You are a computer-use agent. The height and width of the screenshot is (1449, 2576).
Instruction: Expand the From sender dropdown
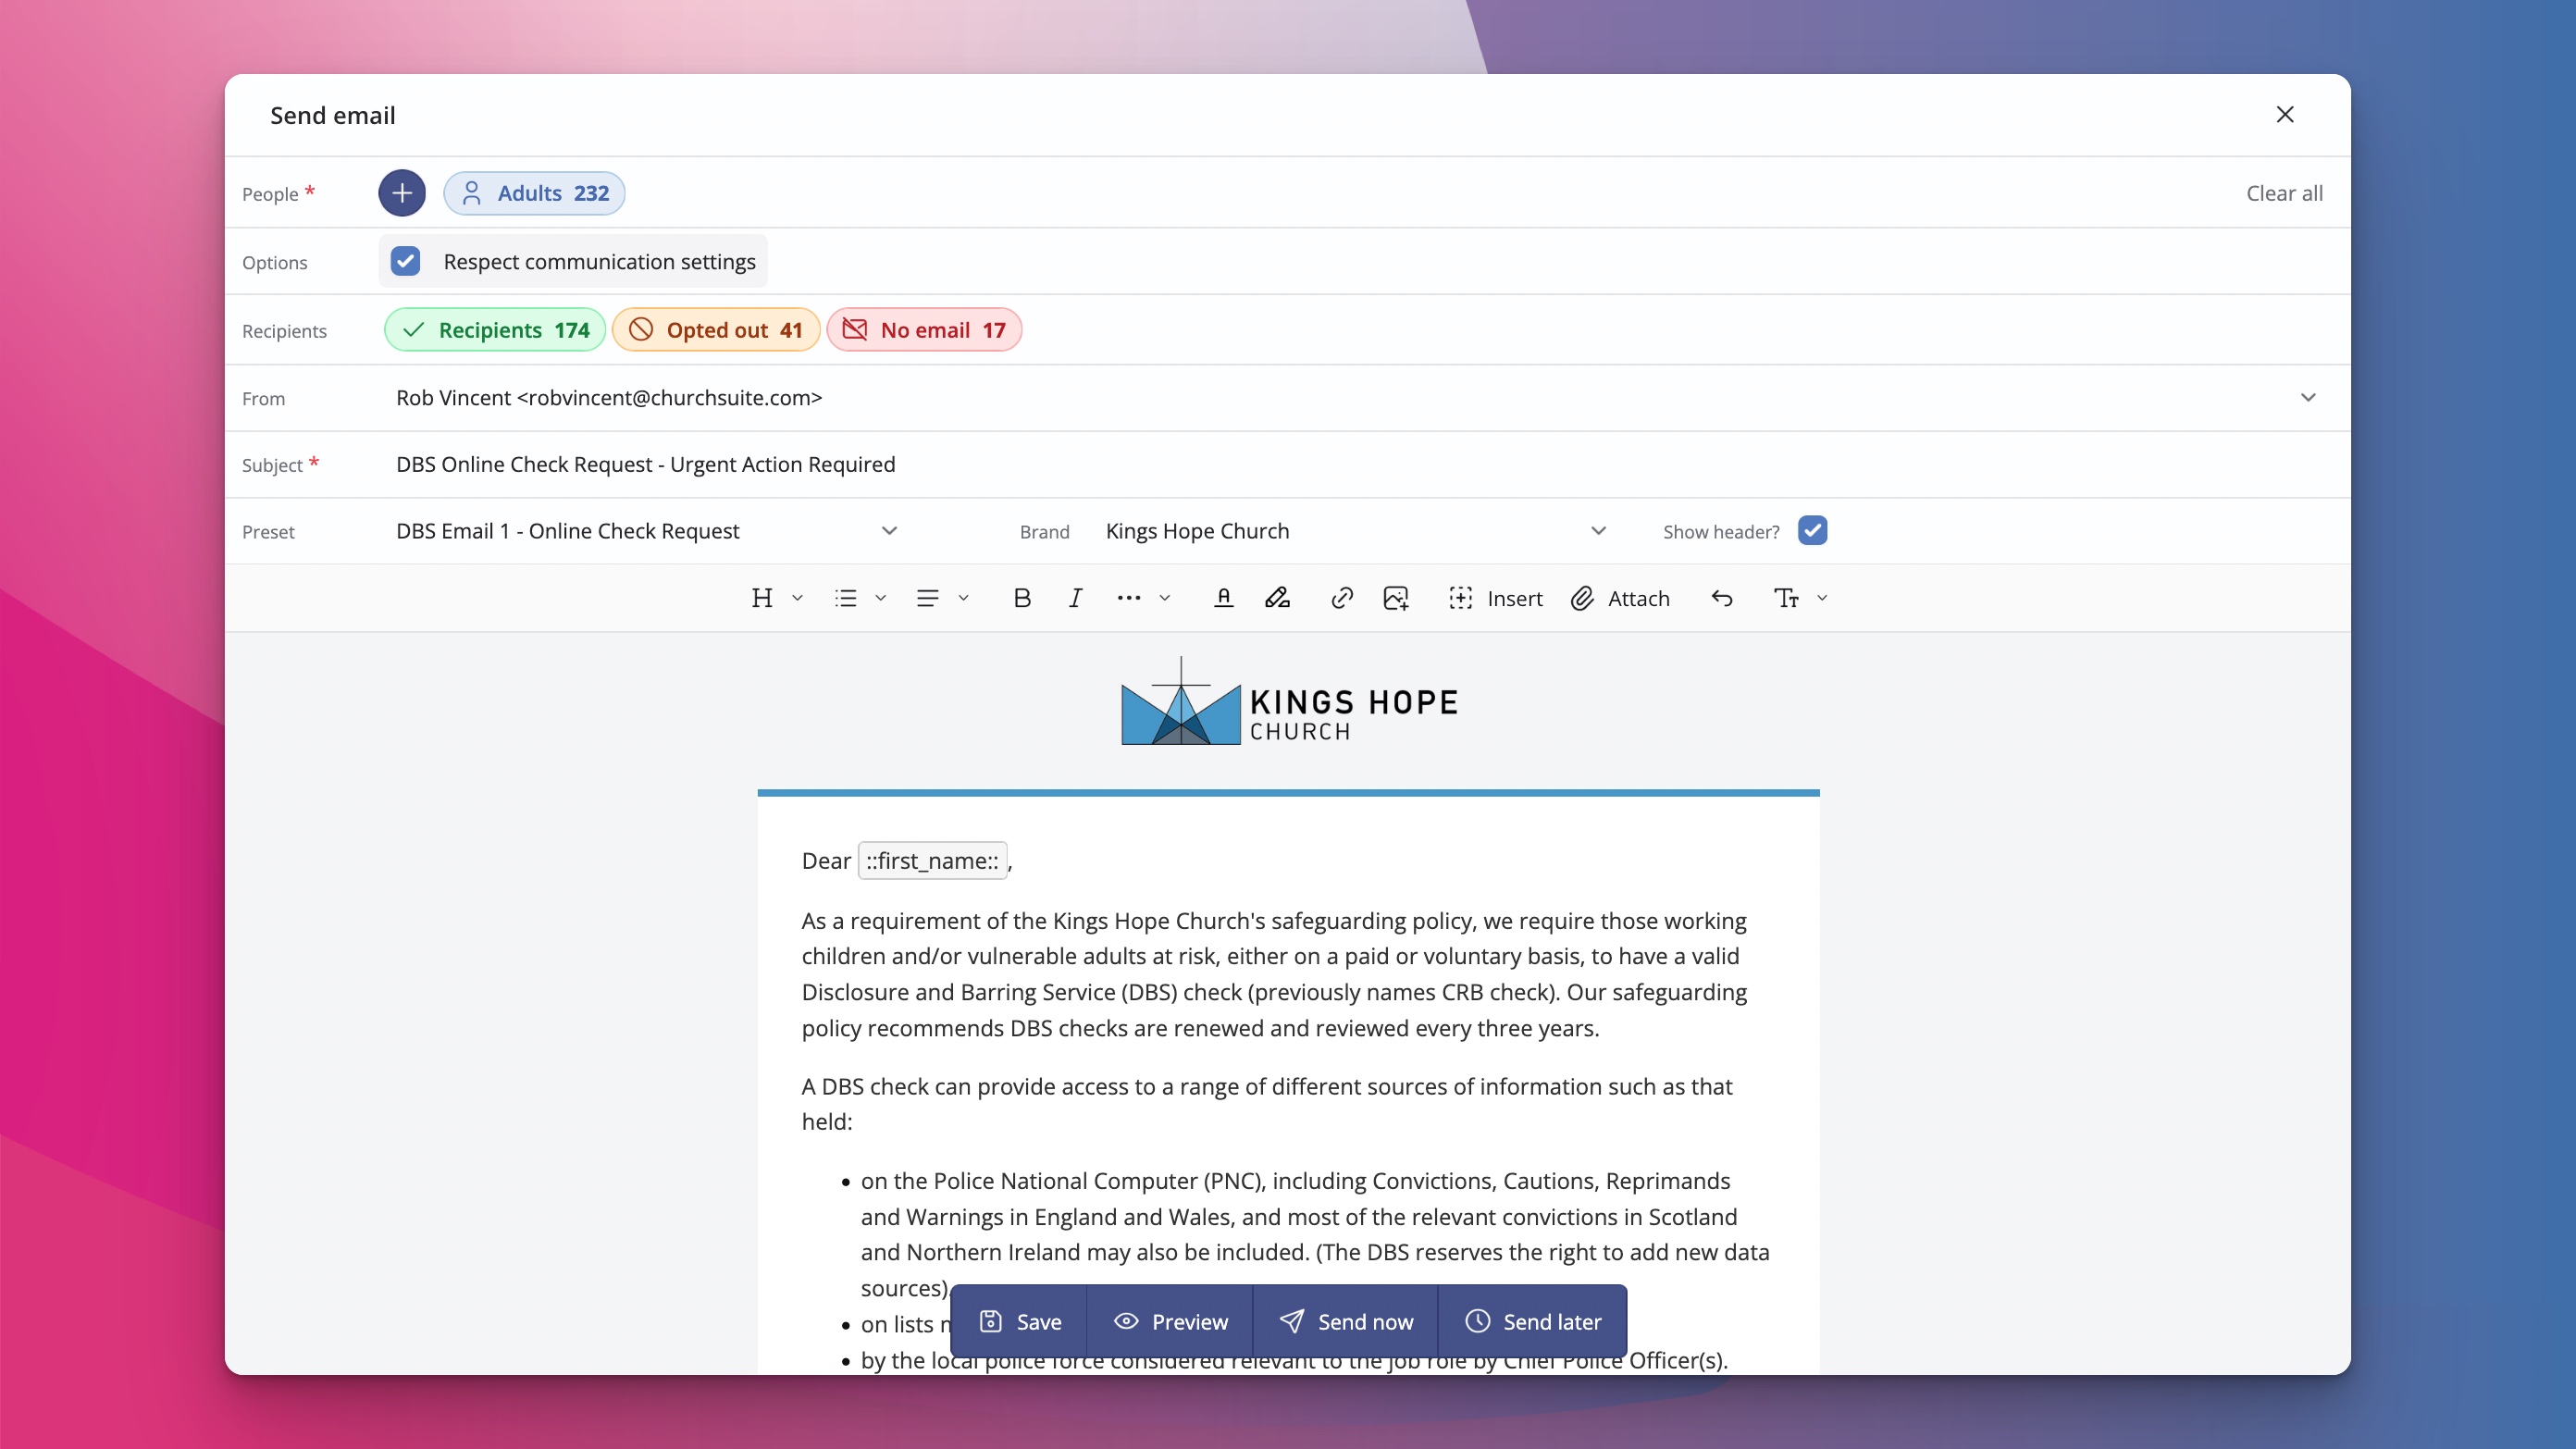click(x=2308, y=398)
